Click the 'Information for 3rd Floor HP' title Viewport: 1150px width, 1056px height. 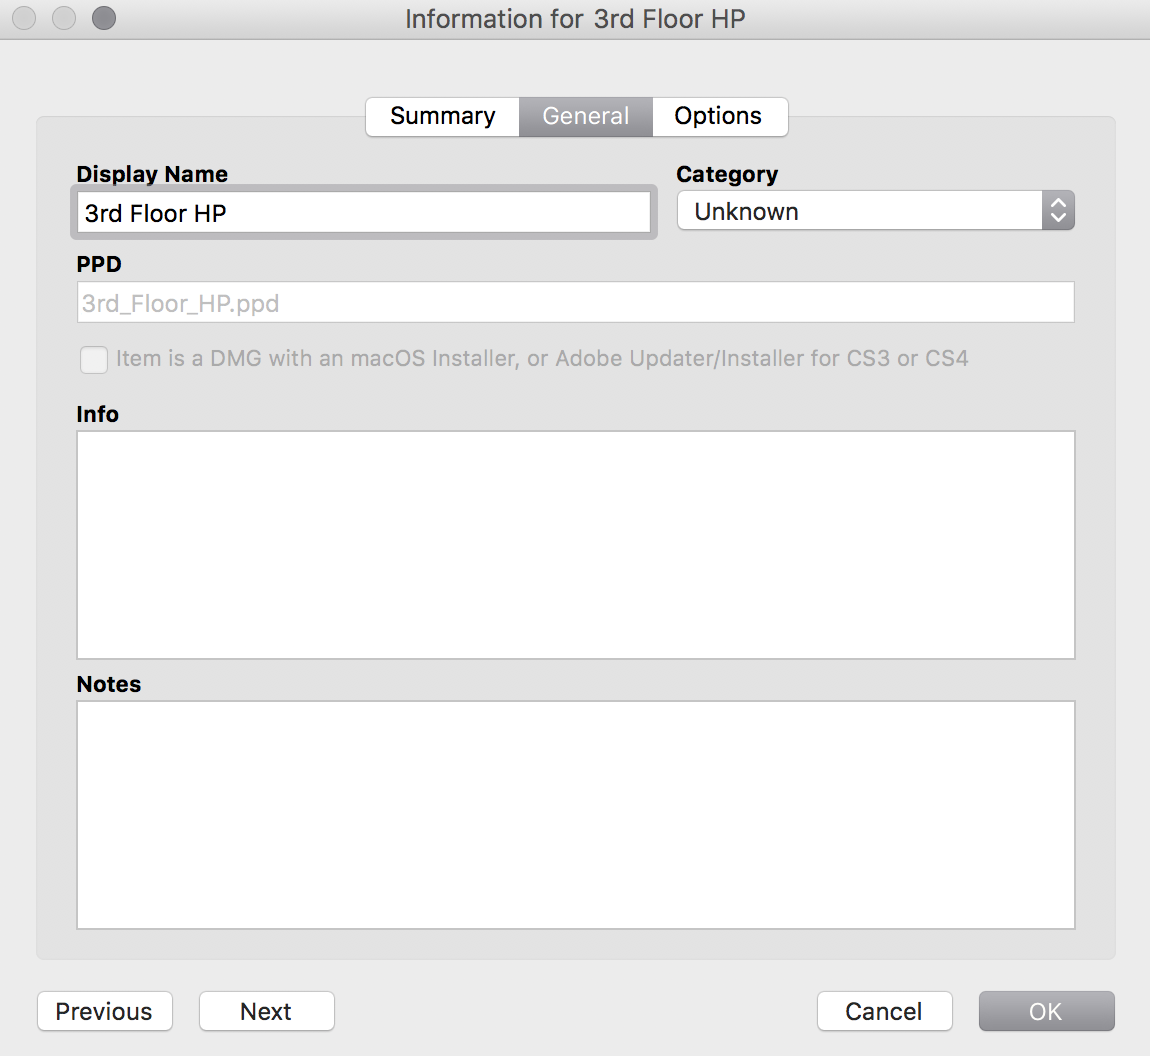[x=575, y=19]
